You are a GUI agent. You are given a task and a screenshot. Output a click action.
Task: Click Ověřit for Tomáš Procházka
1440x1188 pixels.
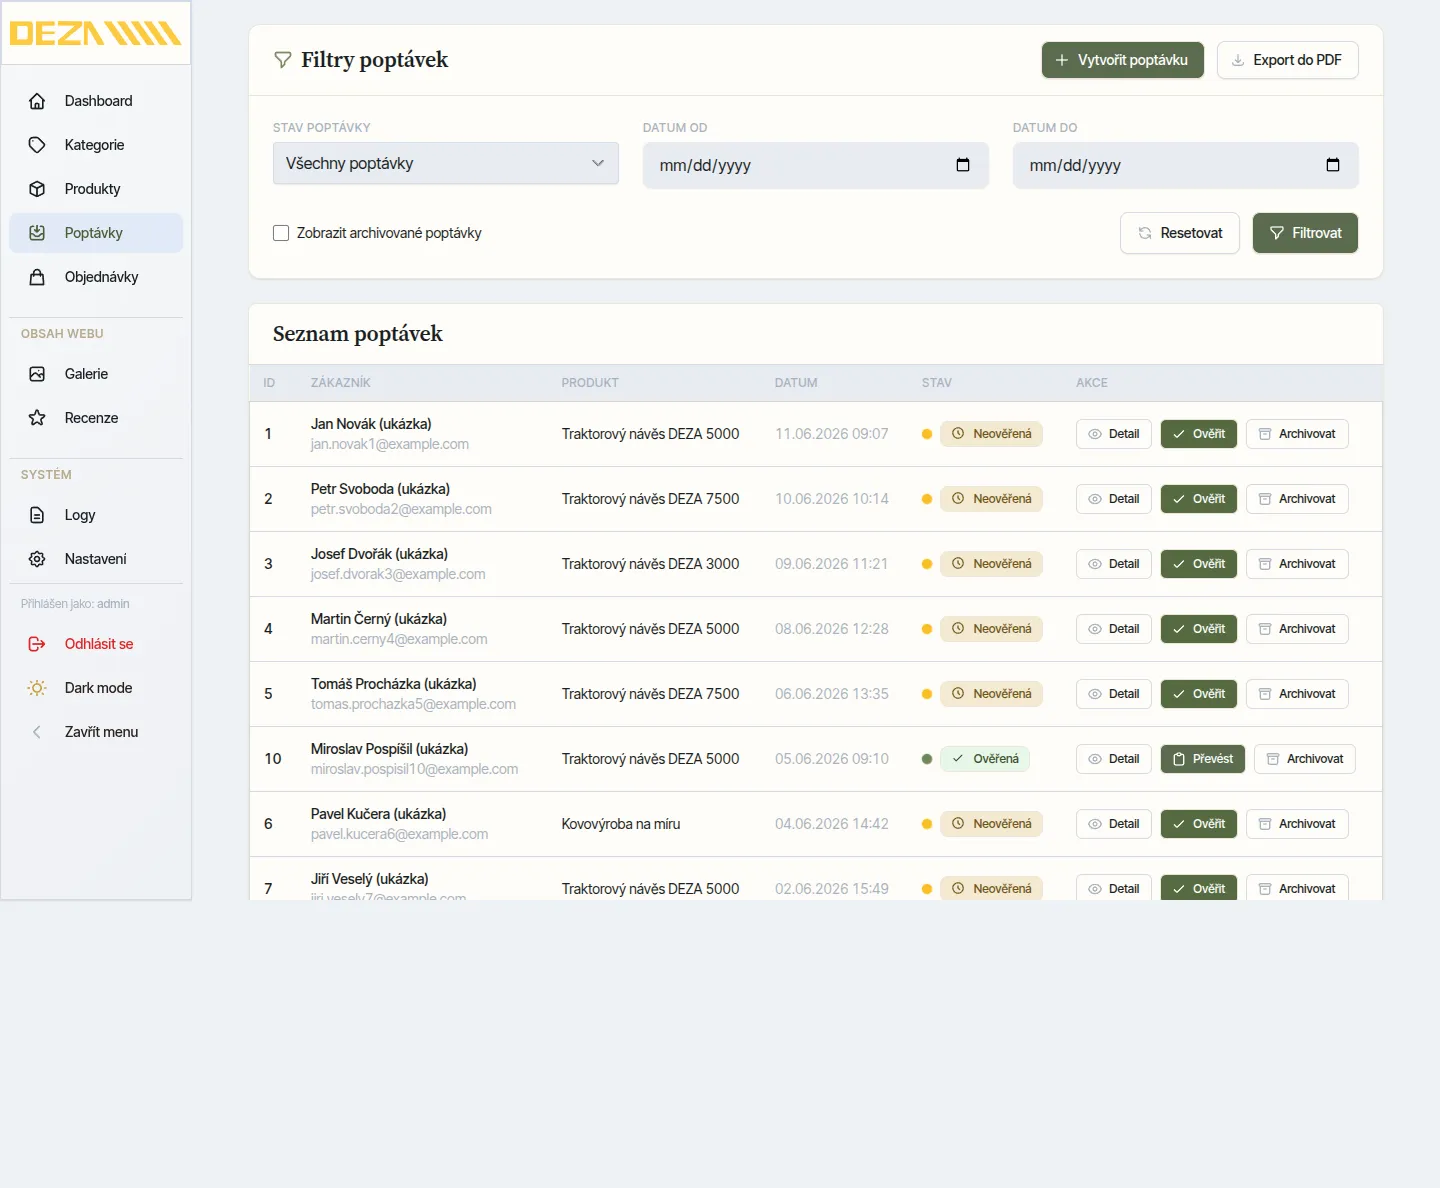(1199, 694)
